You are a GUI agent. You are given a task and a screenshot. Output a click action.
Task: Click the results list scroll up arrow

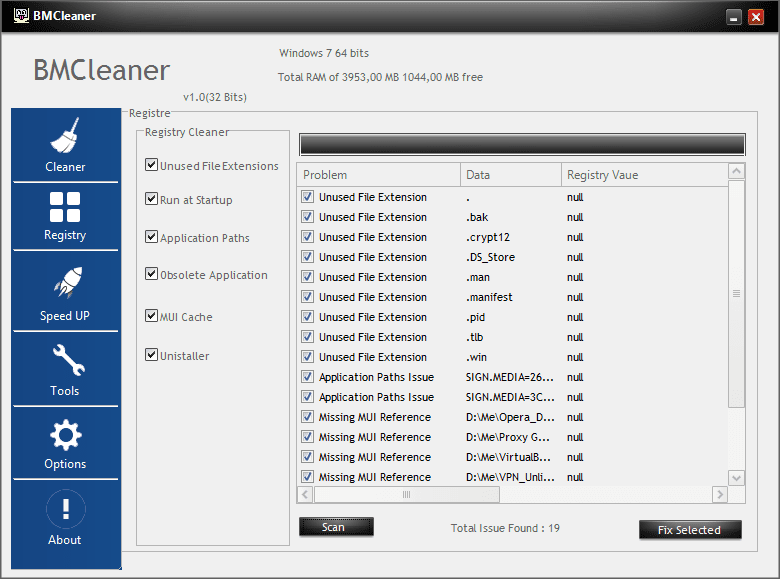[736, 171]
